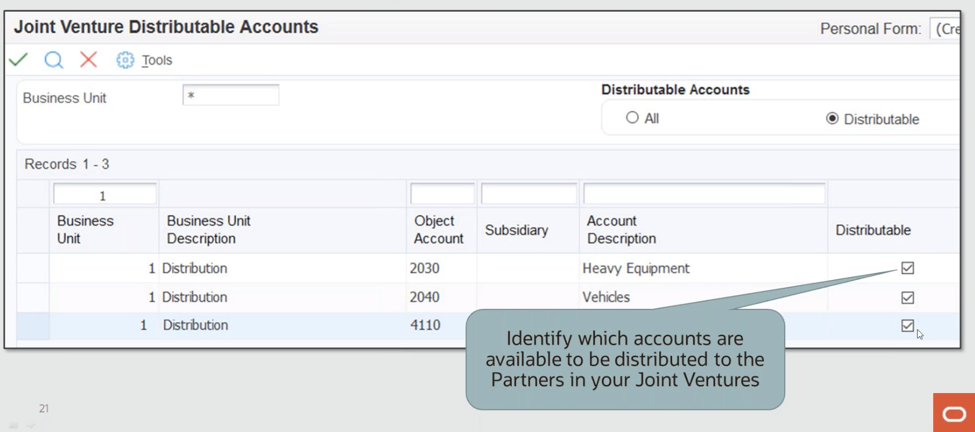Open the Tools menu label
The height and width of the screenshot is (432, 975).
click(x=157, y=60)
